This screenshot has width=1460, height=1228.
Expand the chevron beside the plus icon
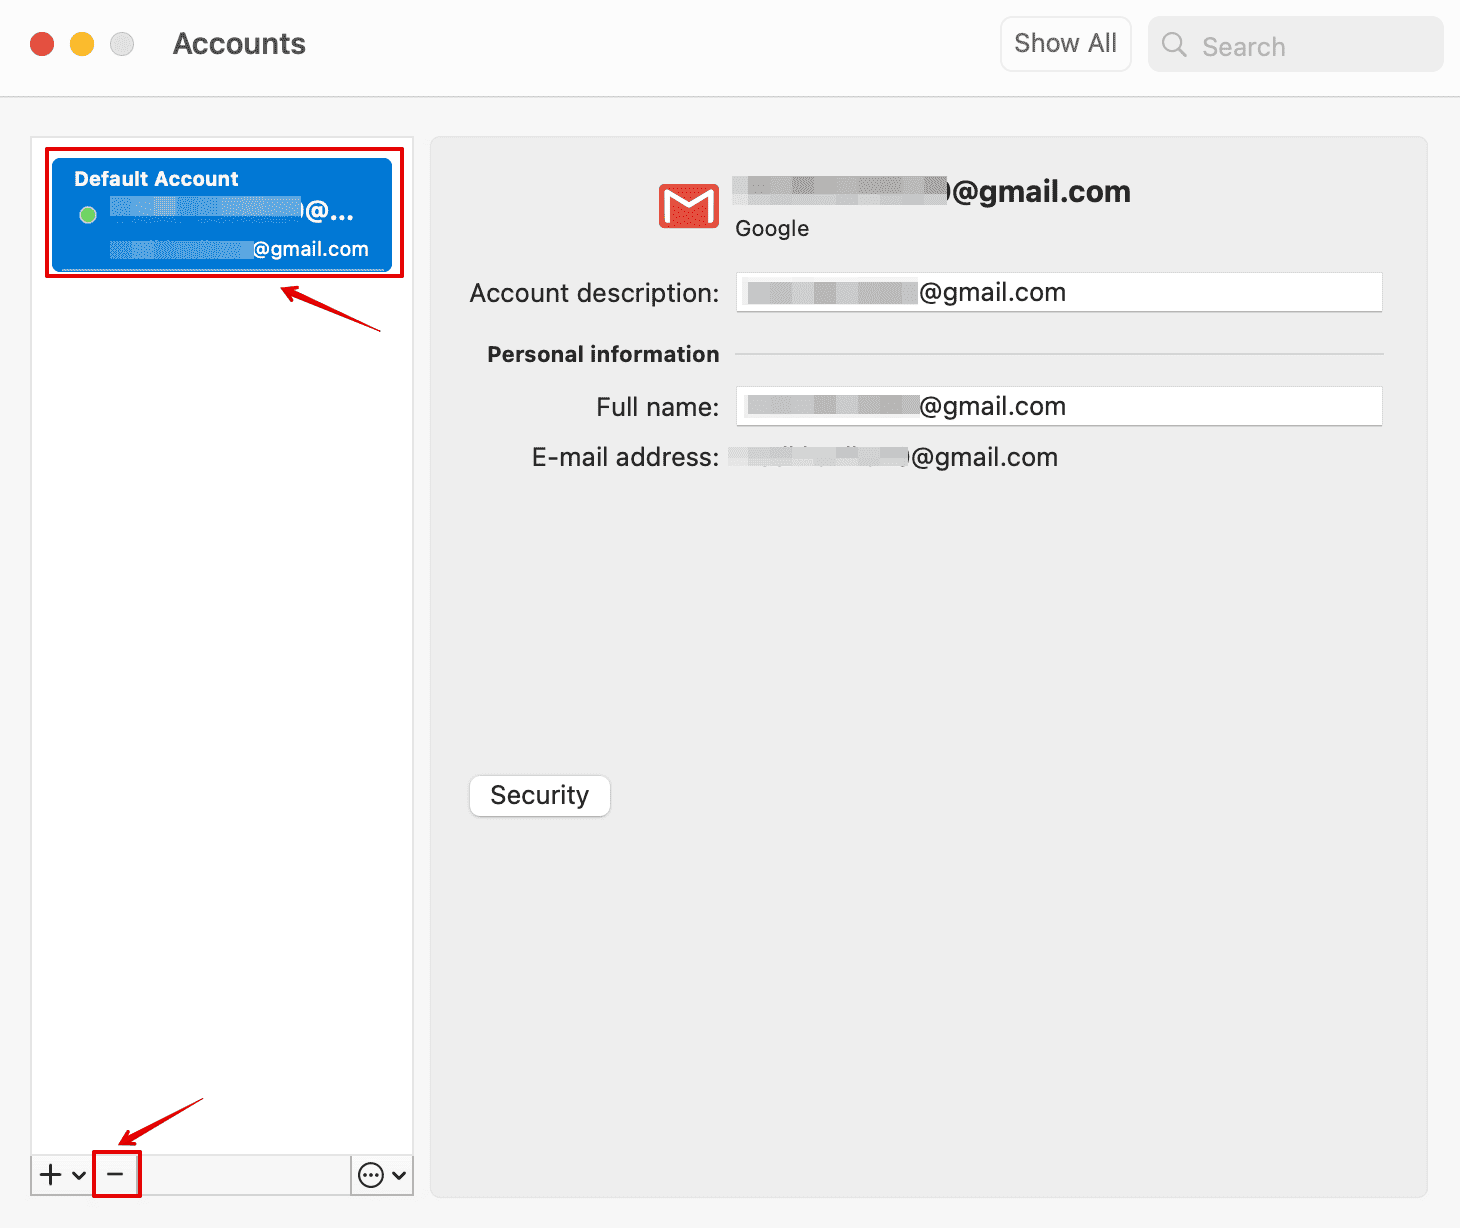[x=78, y=1175]
